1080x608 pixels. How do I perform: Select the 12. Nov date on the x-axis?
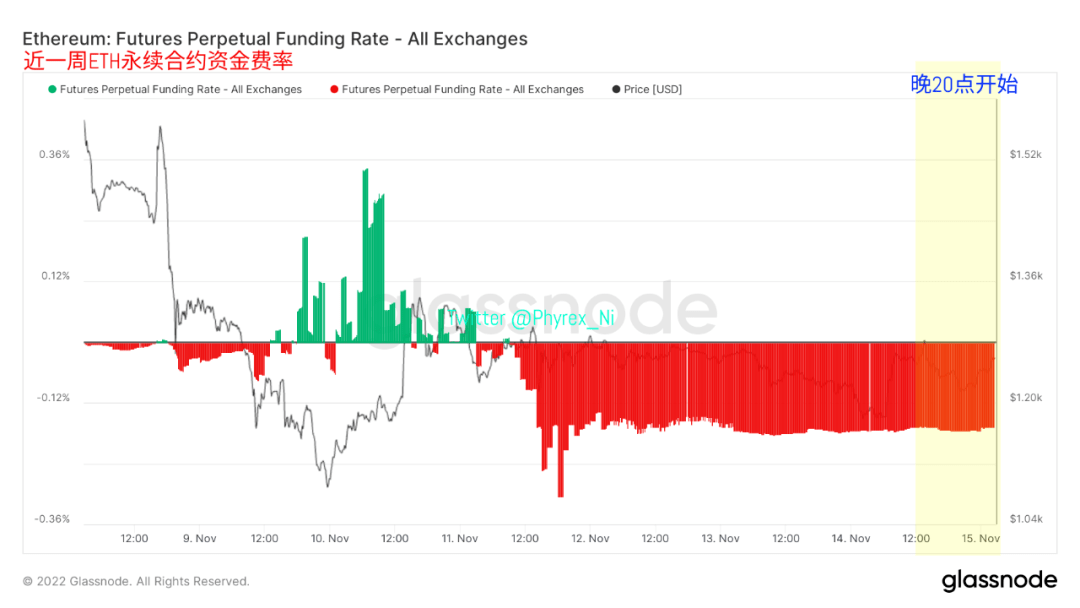click(x=591, y=538)
